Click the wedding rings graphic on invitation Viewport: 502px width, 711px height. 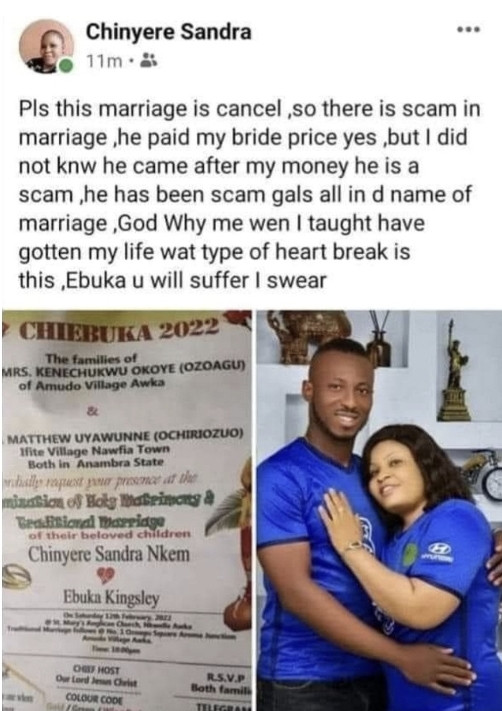point(16,578)
